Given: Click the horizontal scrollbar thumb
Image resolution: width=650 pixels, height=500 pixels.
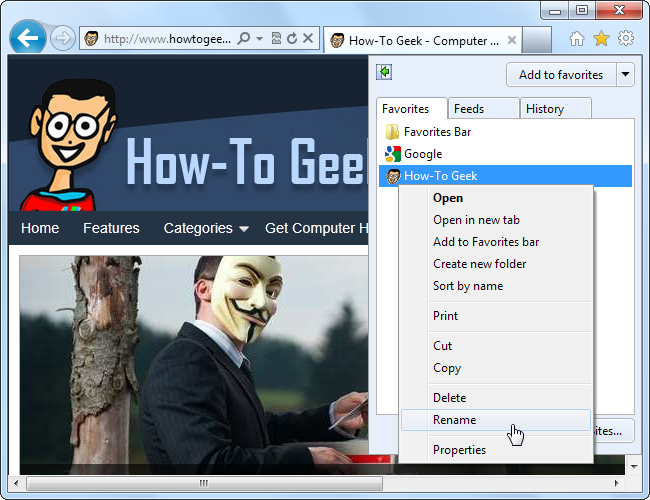Looking at the screenshot, I should pyautogui.click(x=204, y=483).
